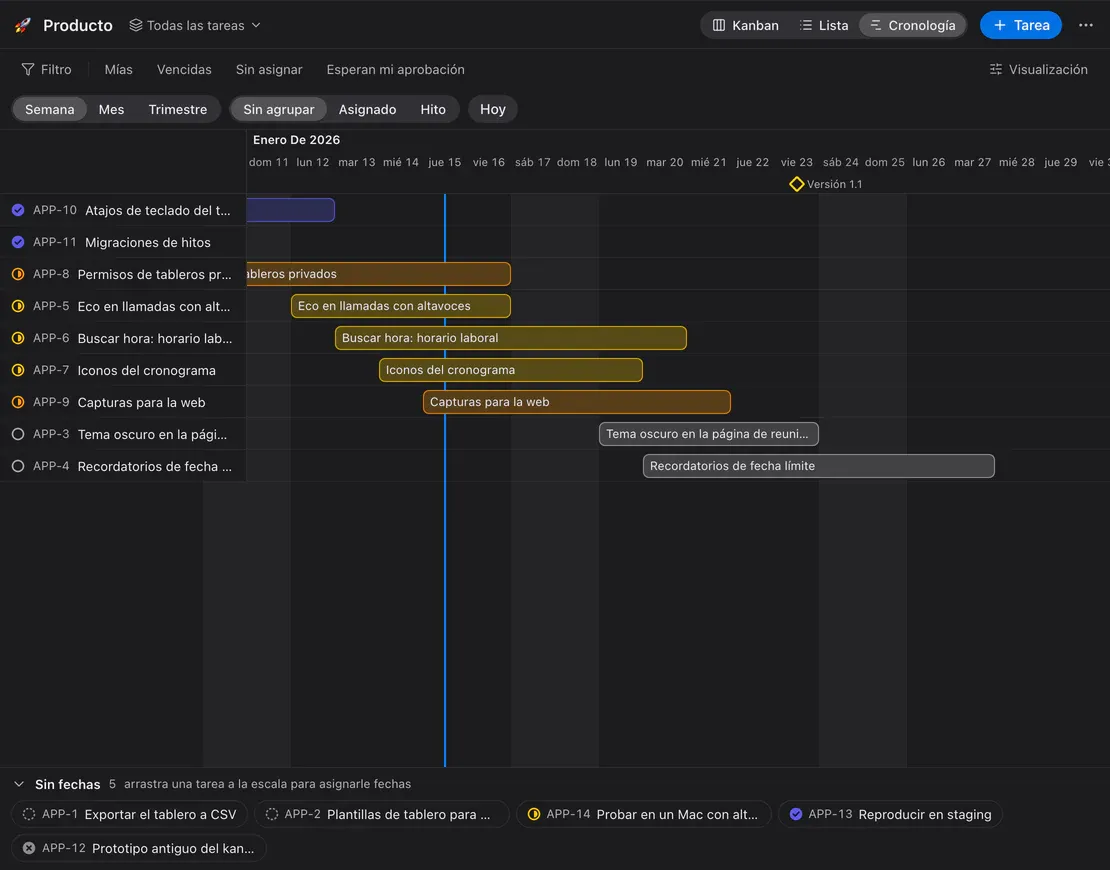The image size is (1110, 870).
Task: Set timeline scale to Semana
Action: click(x=50, y=110)
